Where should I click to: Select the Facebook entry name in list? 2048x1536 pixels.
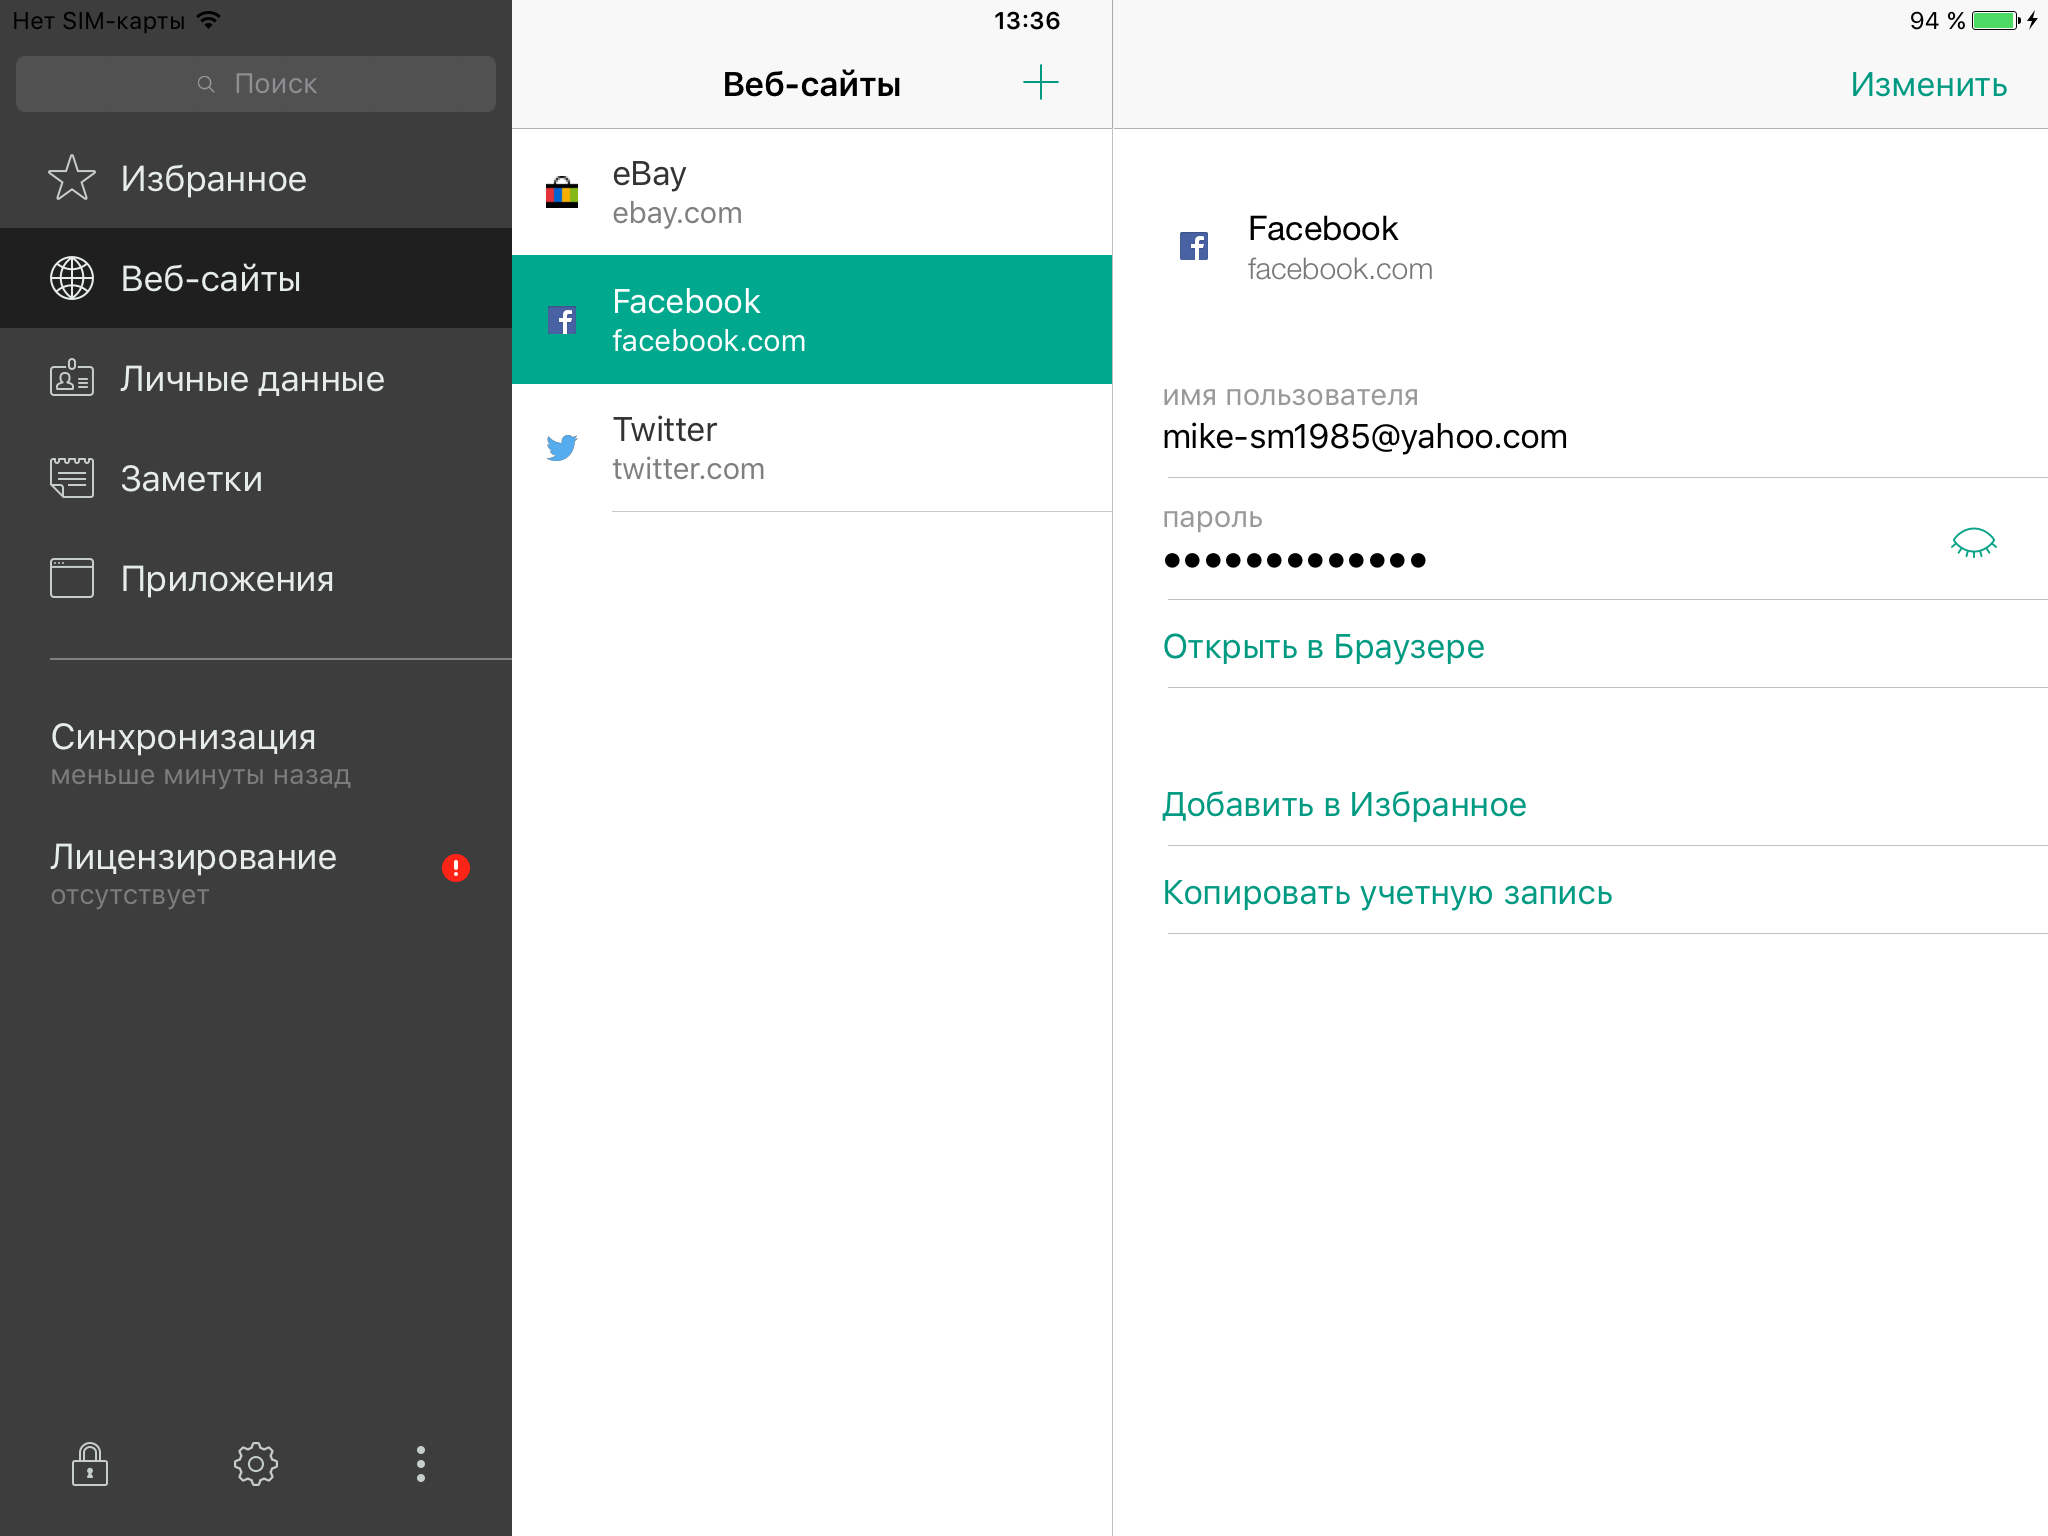point(686,301)
